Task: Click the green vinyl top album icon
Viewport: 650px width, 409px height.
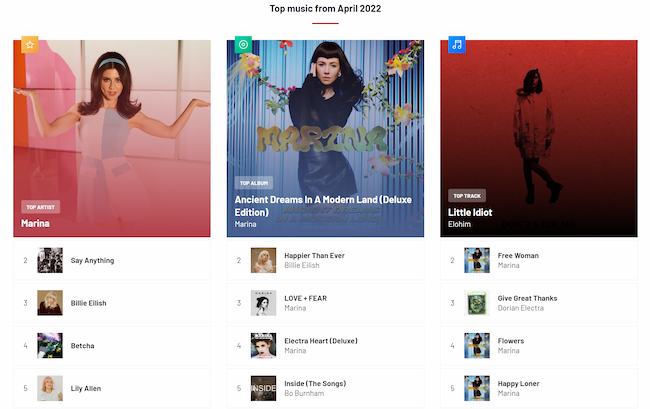Action: coord(243,45)
